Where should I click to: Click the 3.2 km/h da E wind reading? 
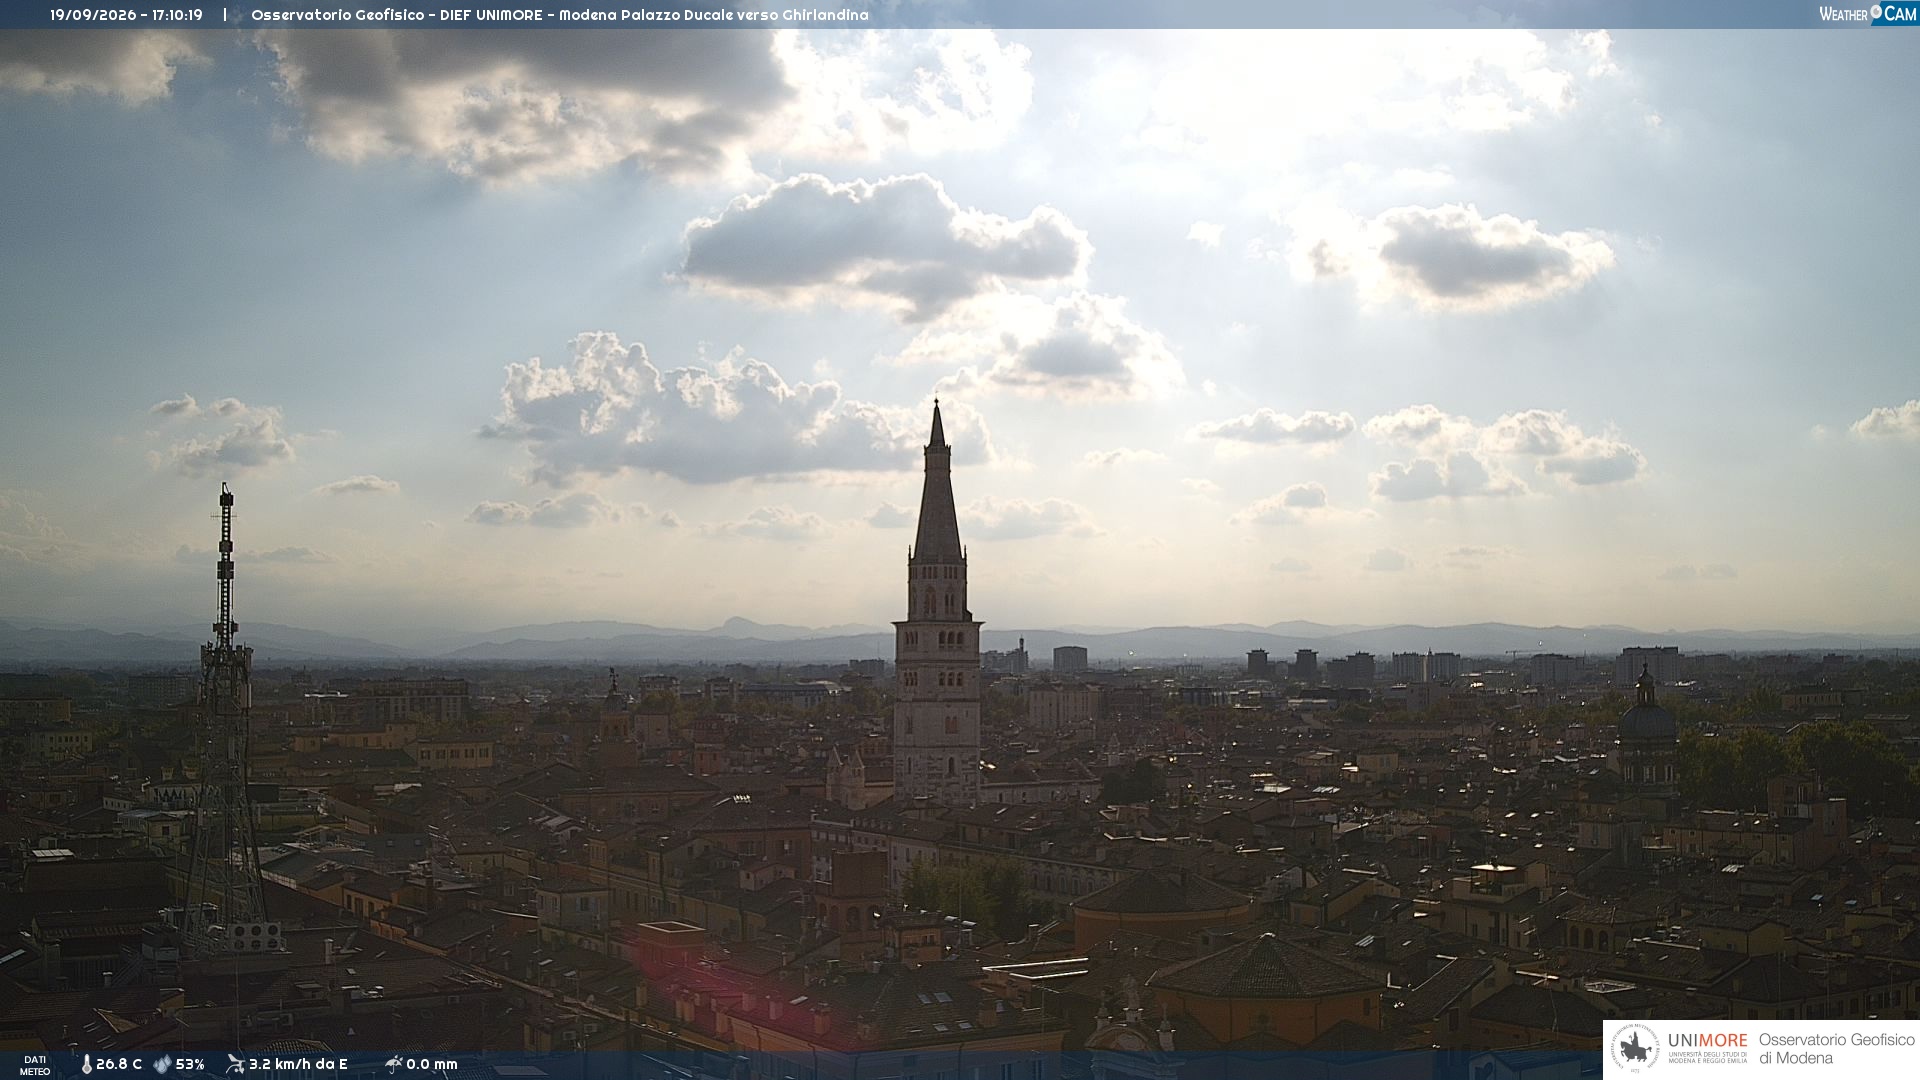(298, 1064)
